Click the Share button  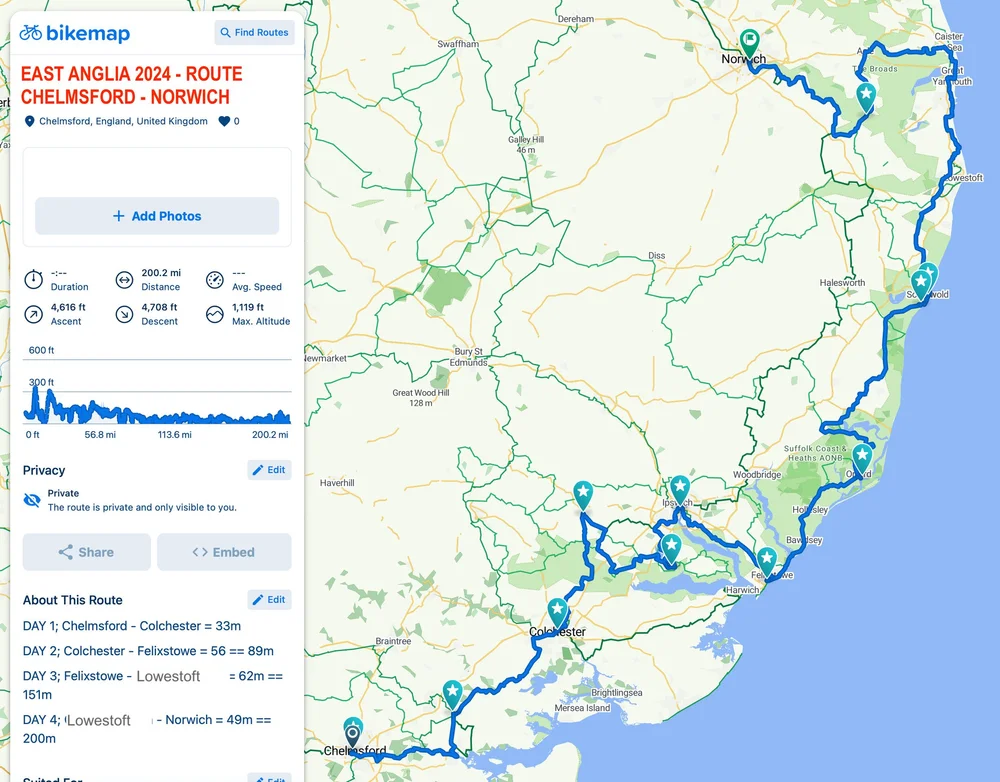(86, 552)
